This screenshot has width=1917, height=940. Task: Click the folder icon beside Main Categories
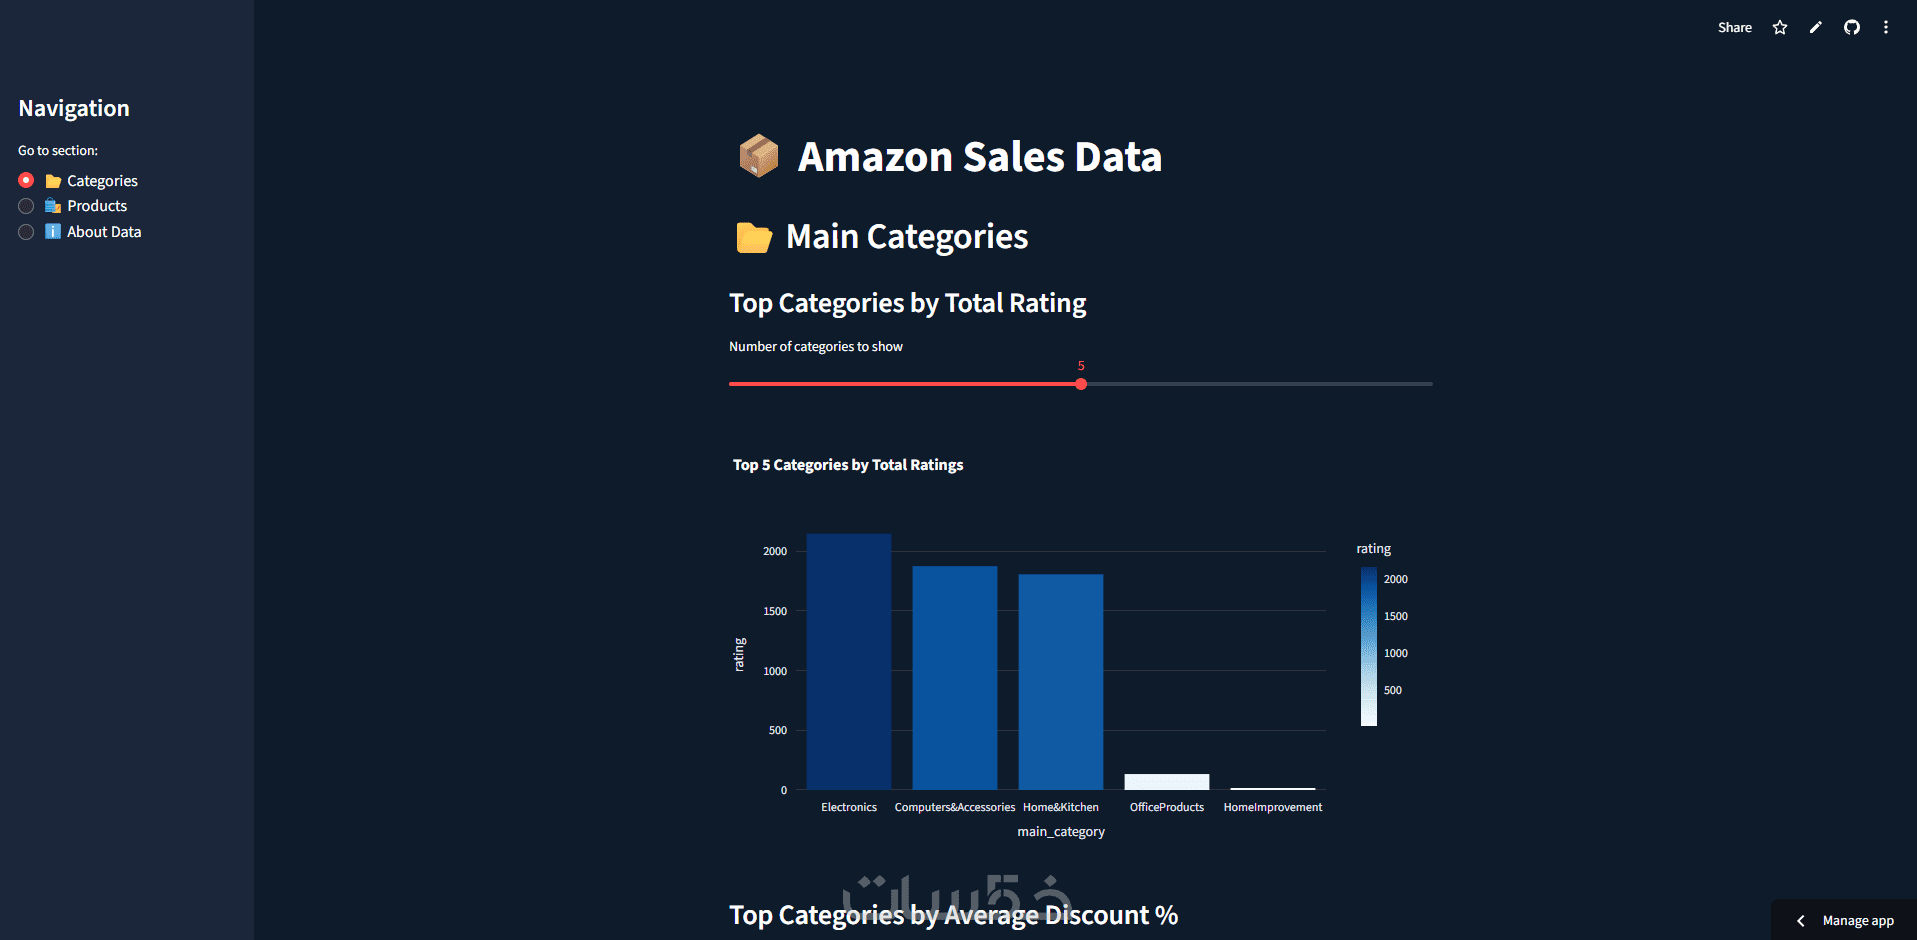(754, 237)
